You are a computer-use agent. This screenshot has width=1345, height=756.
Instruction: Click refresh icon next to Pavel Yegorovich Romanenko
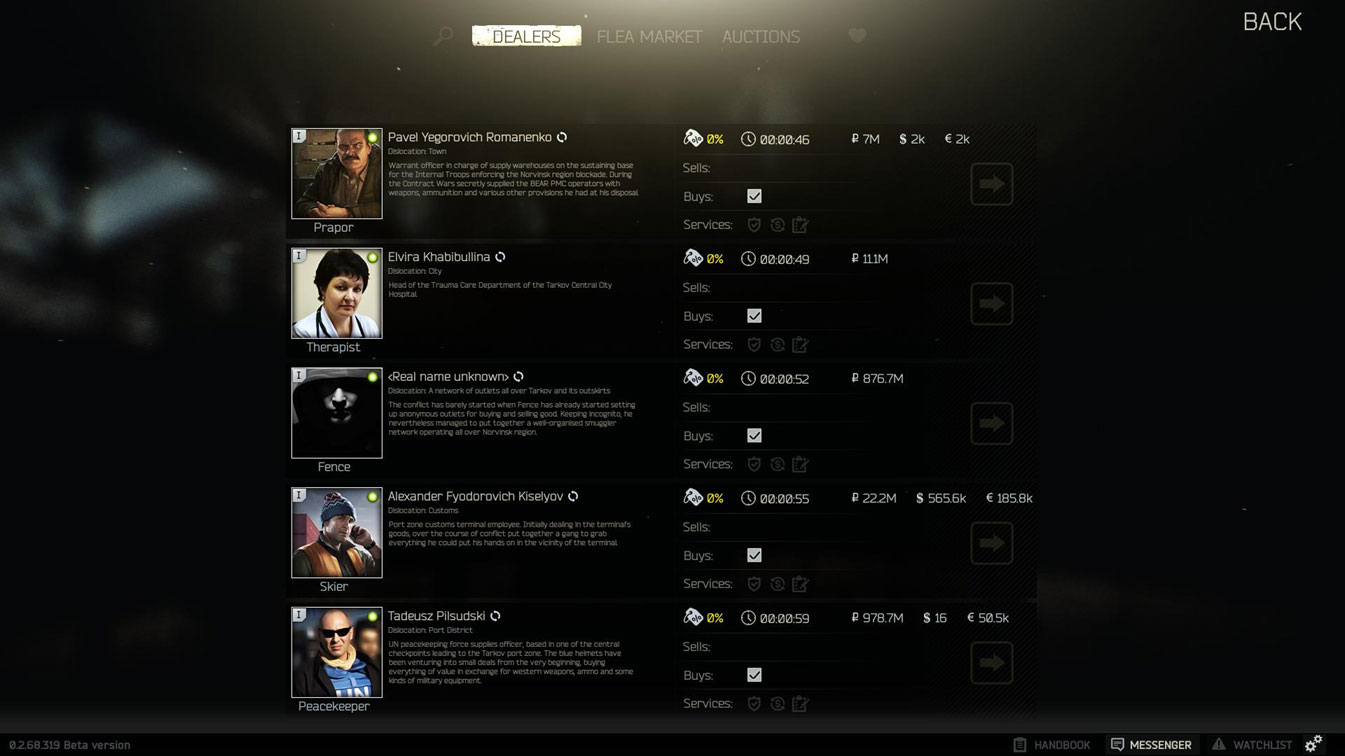pos(562,137)
